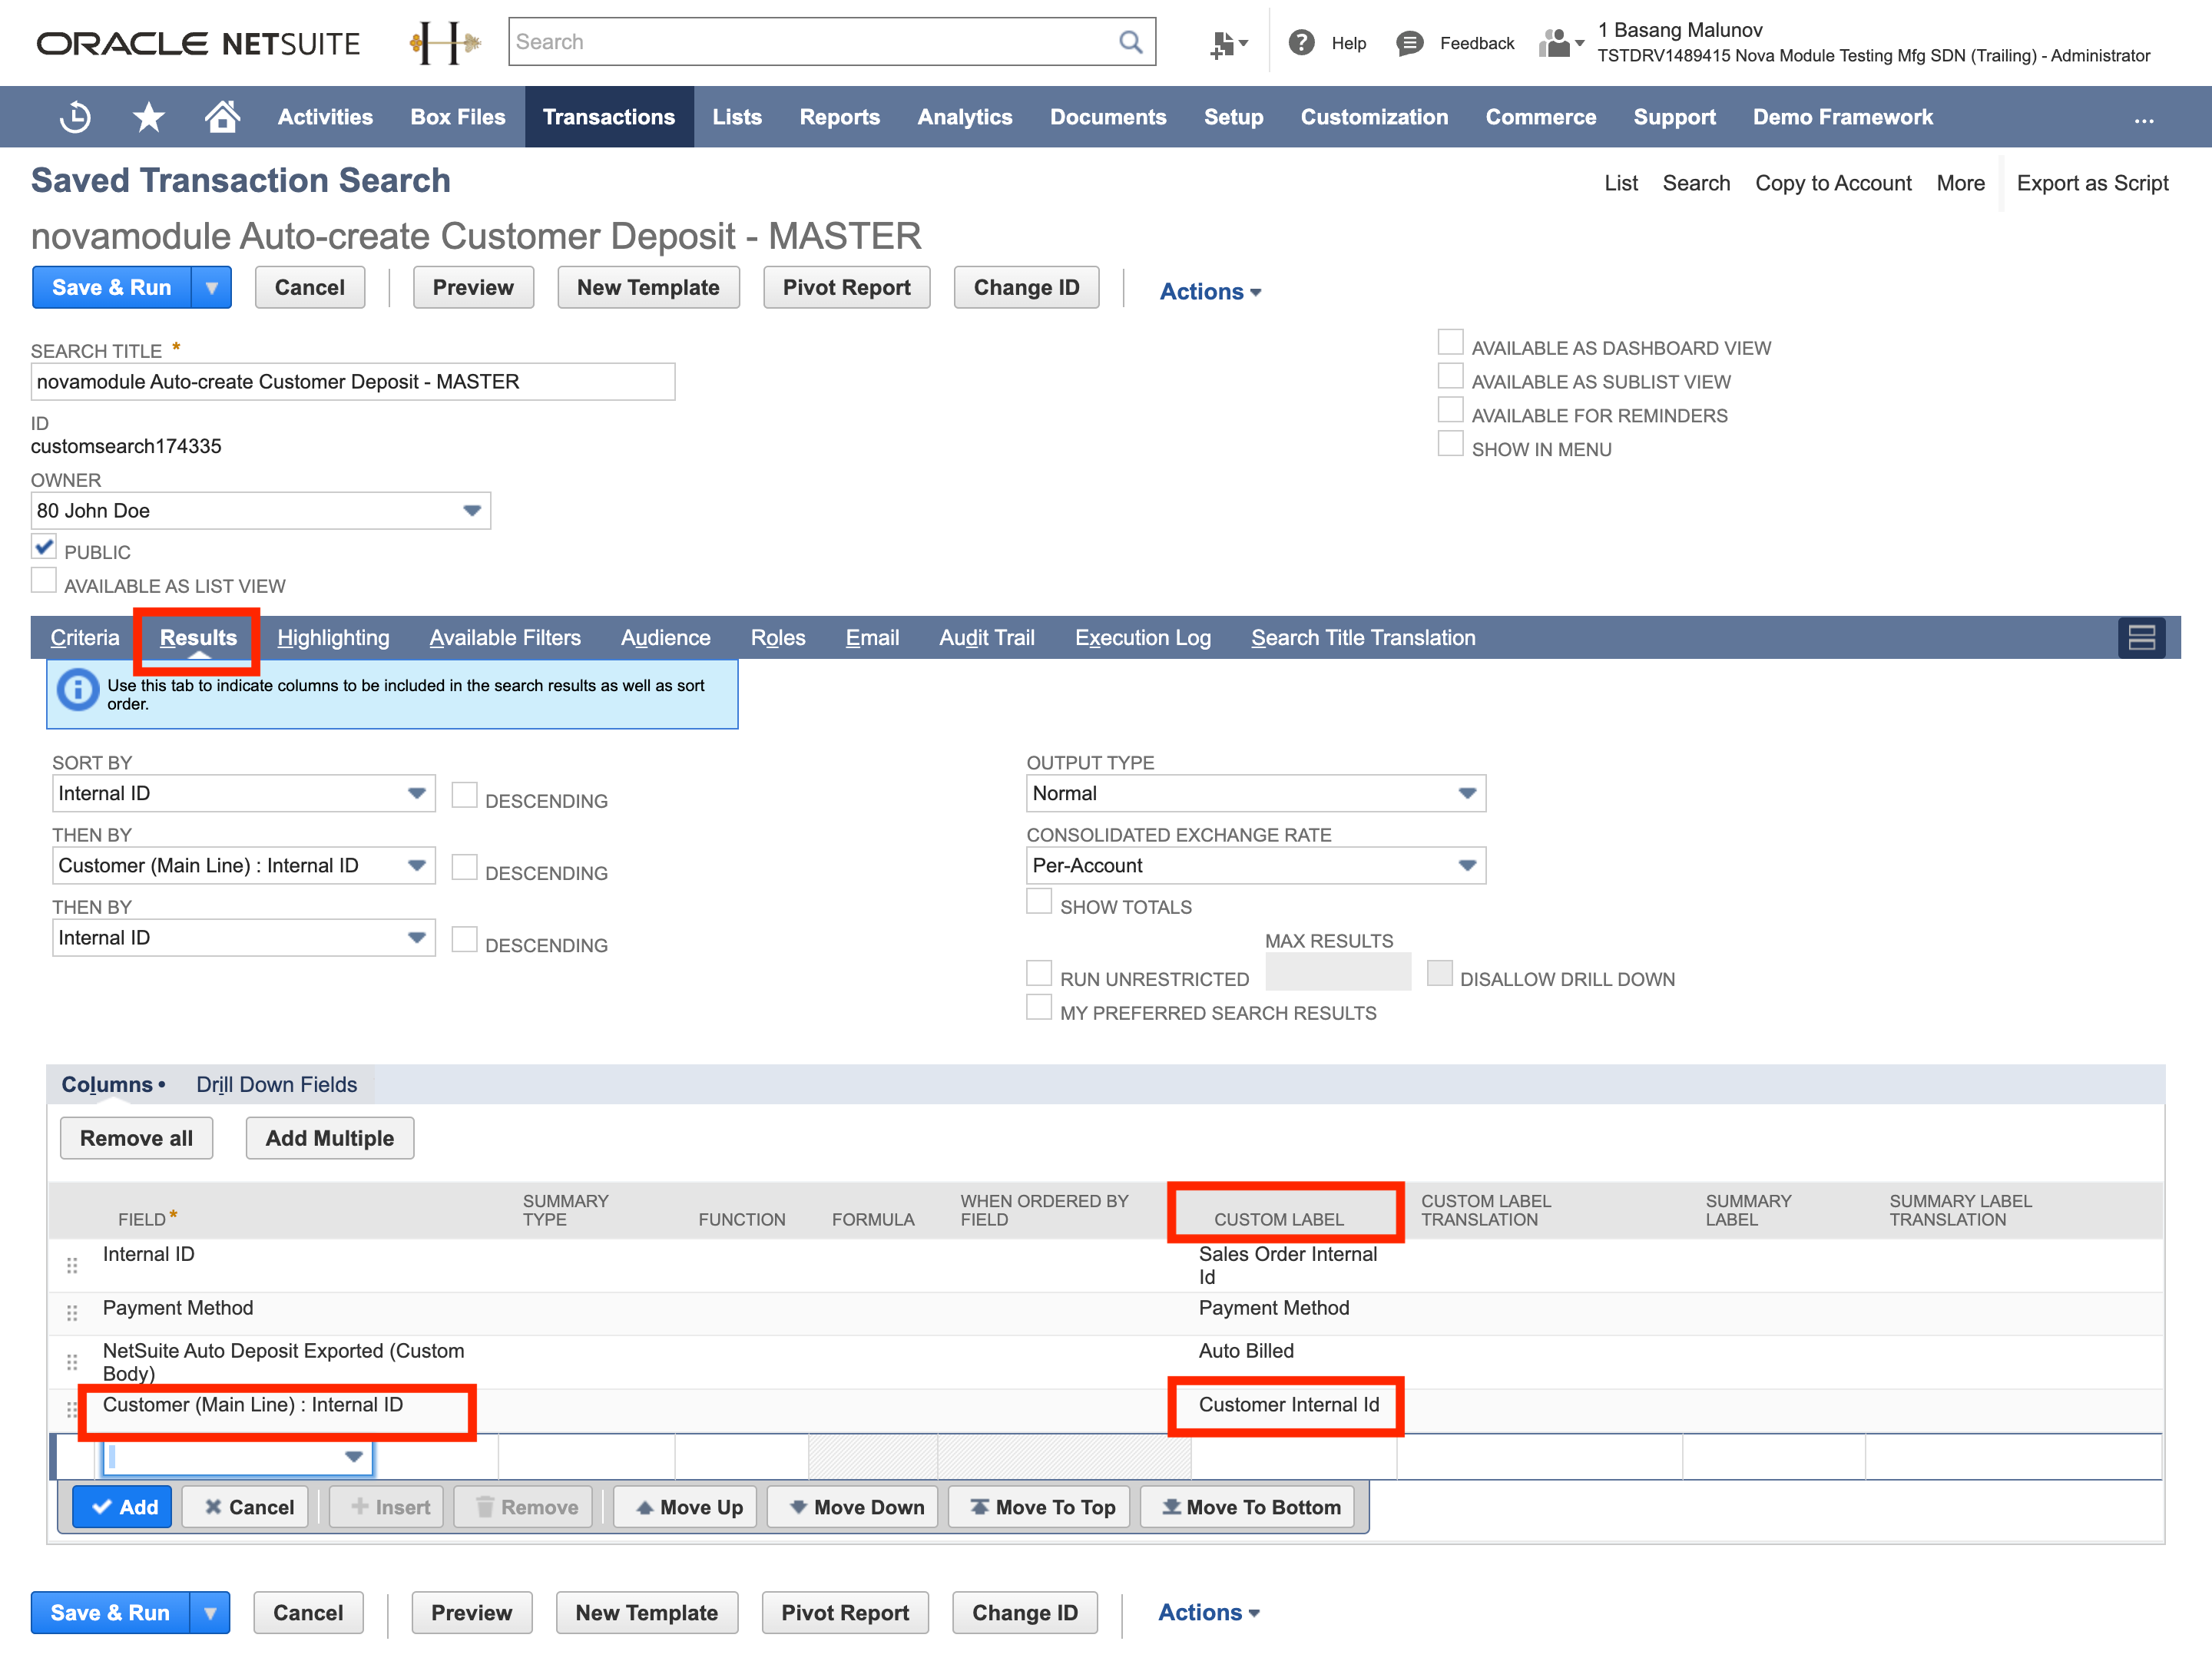The width and height of the screenshot is (2212, 1671).
Task: Open the top Actions menu
Action: [x=1210, y=292]
